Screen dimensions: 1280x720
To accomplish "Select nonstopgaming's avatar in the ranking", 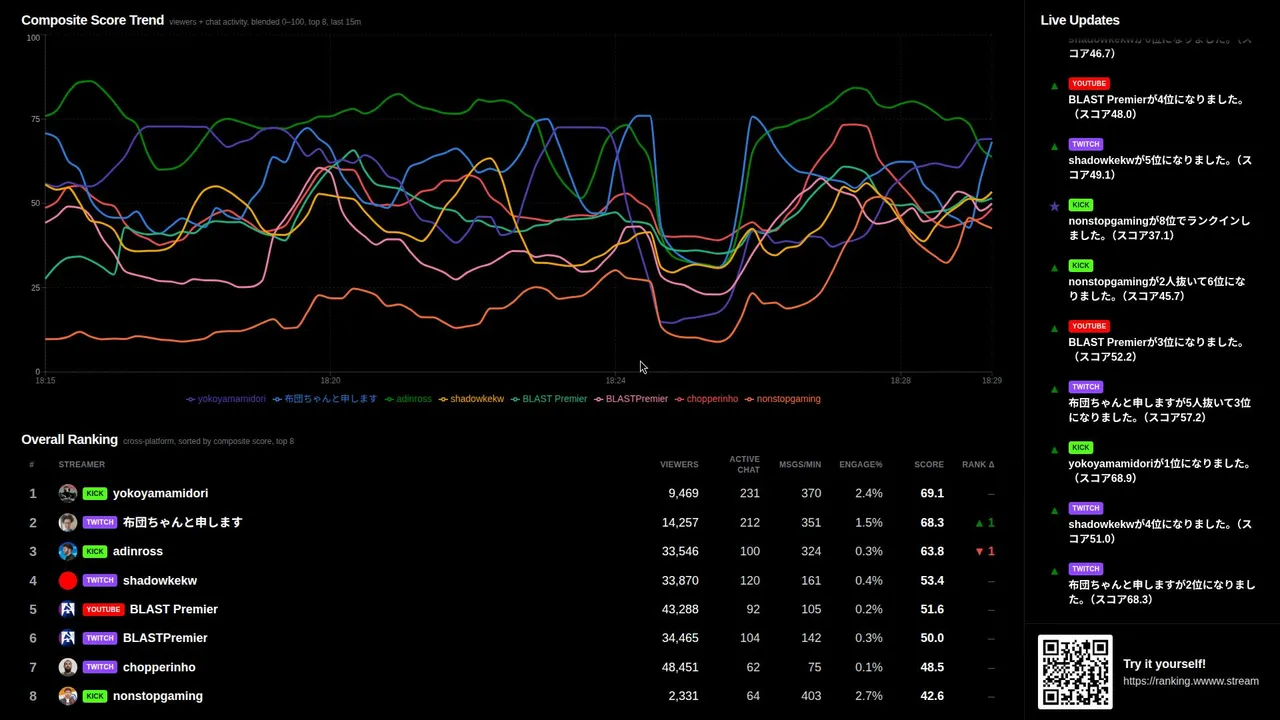I will point(68,696).
